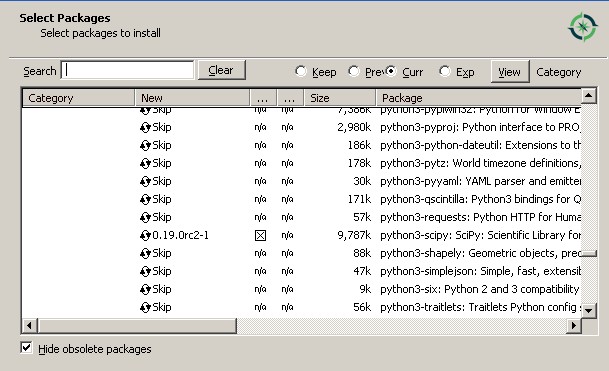Click the vertical scrollbar thumb
This screenshot has width=609, height=371.
pyautogui.click(x=589, y=254)
